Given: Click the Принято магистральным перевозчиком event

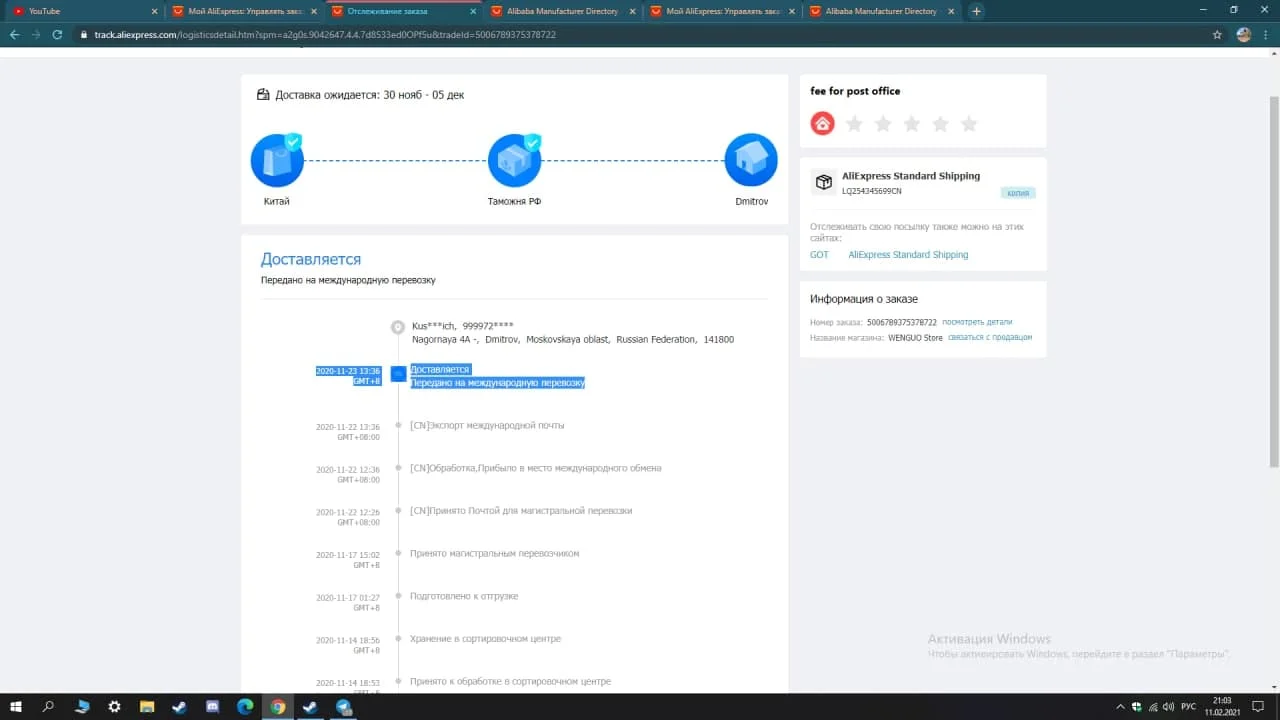Looking at the screenshot, I should [494, 553].
